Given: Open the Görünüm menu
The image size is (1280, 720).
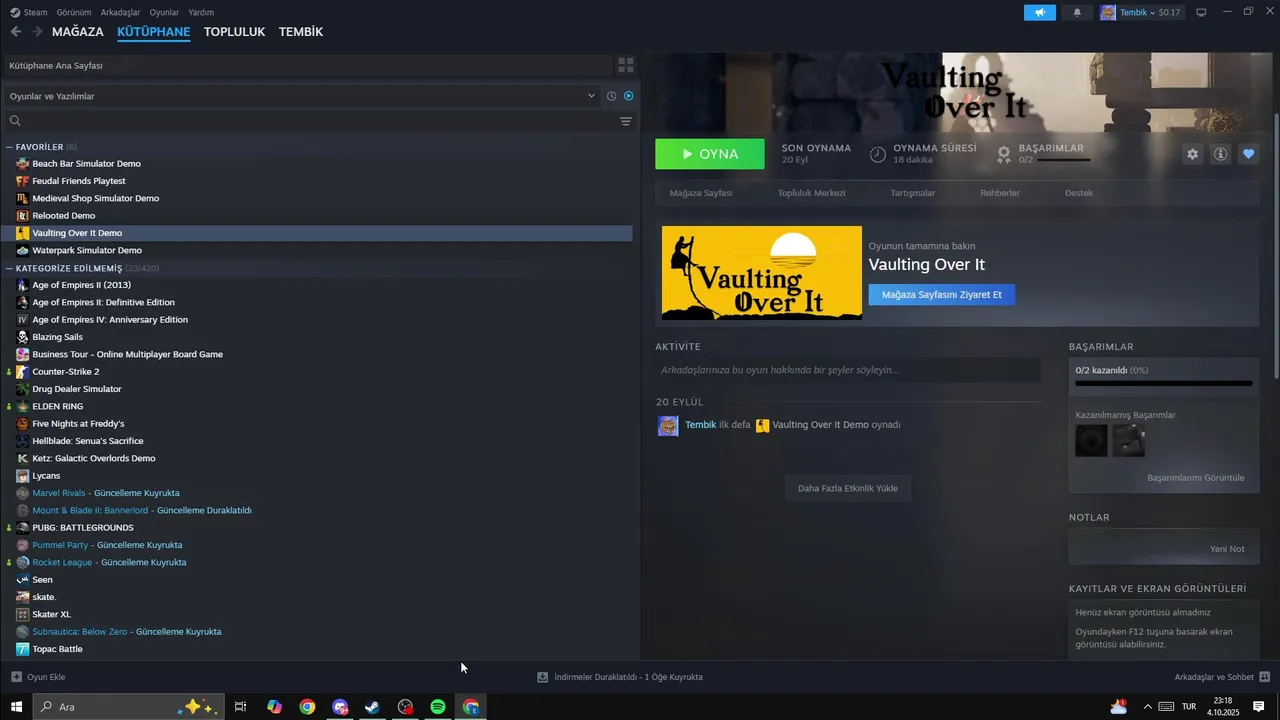Looking at the screenshot, I should (74, 12).
